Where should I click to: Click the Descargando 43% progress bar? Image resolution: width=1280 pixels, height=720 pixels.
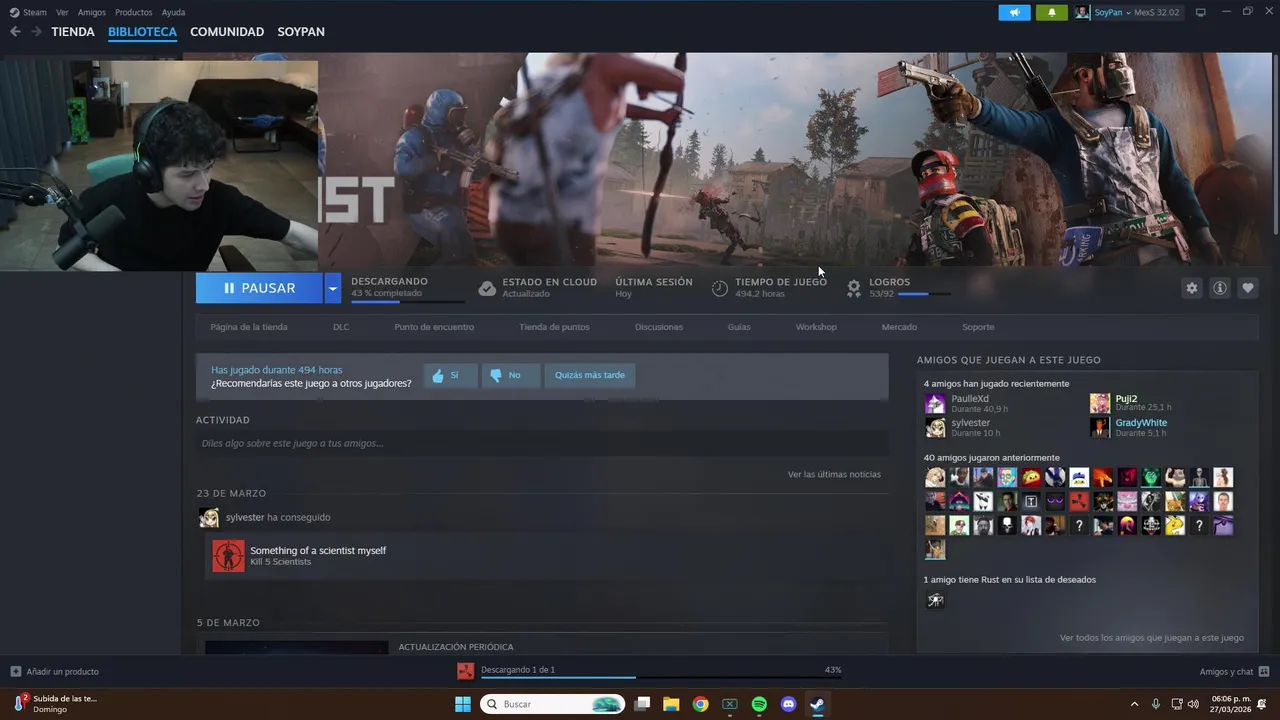[x=408, y=301]
